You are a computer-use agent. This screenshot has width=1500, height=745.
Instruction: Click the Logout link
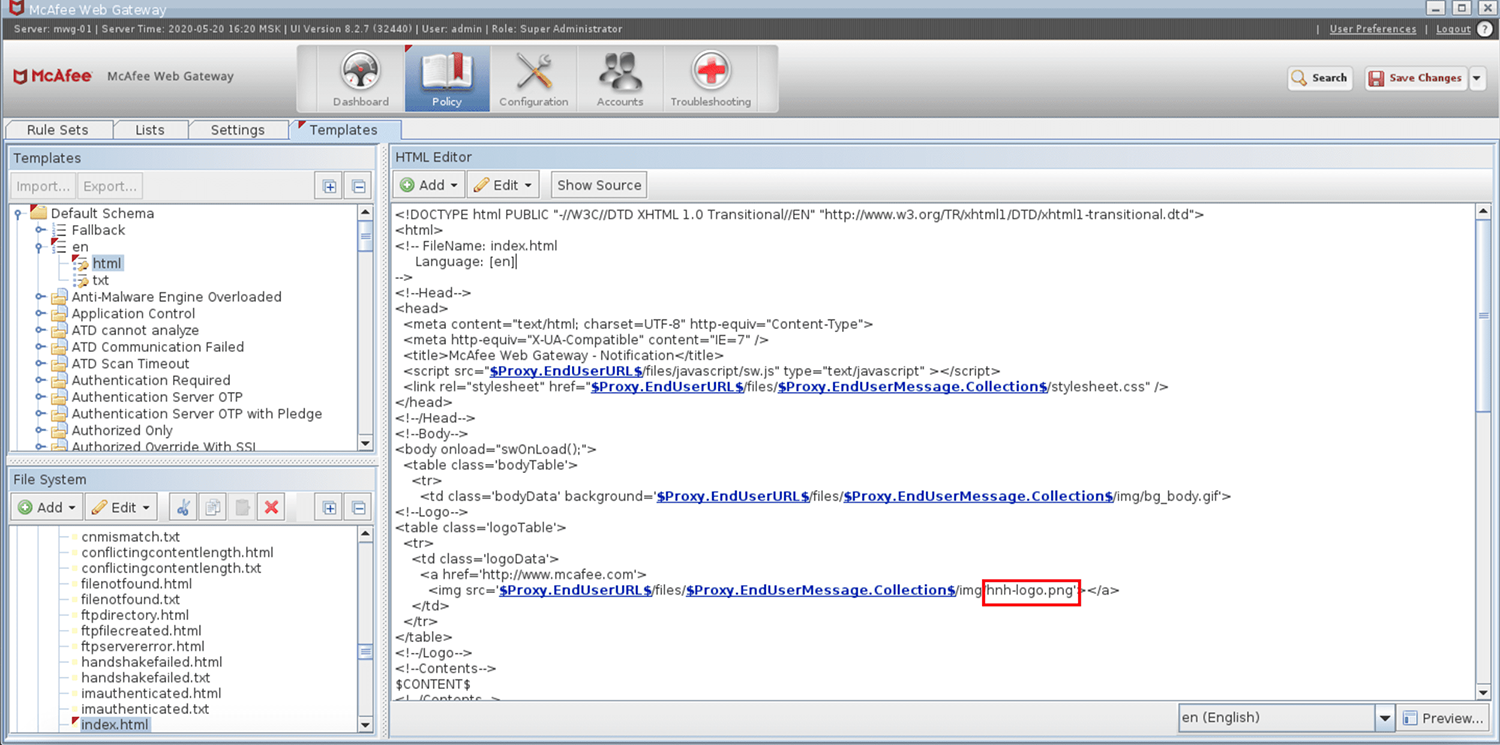[1453, 29]
